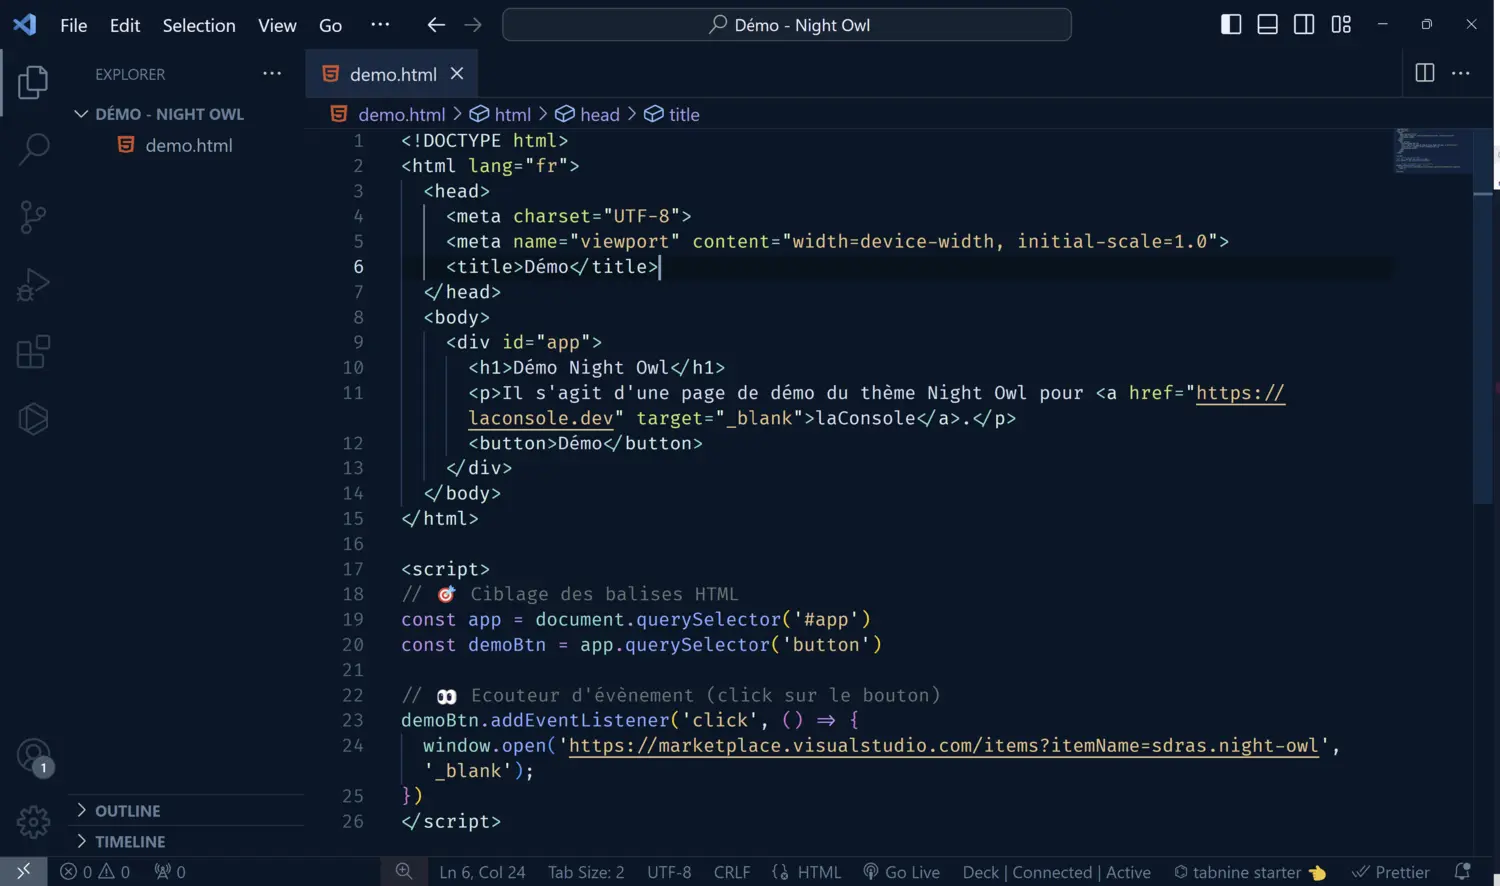Open the View menu

pyautogui.click(x=277, y=25)
